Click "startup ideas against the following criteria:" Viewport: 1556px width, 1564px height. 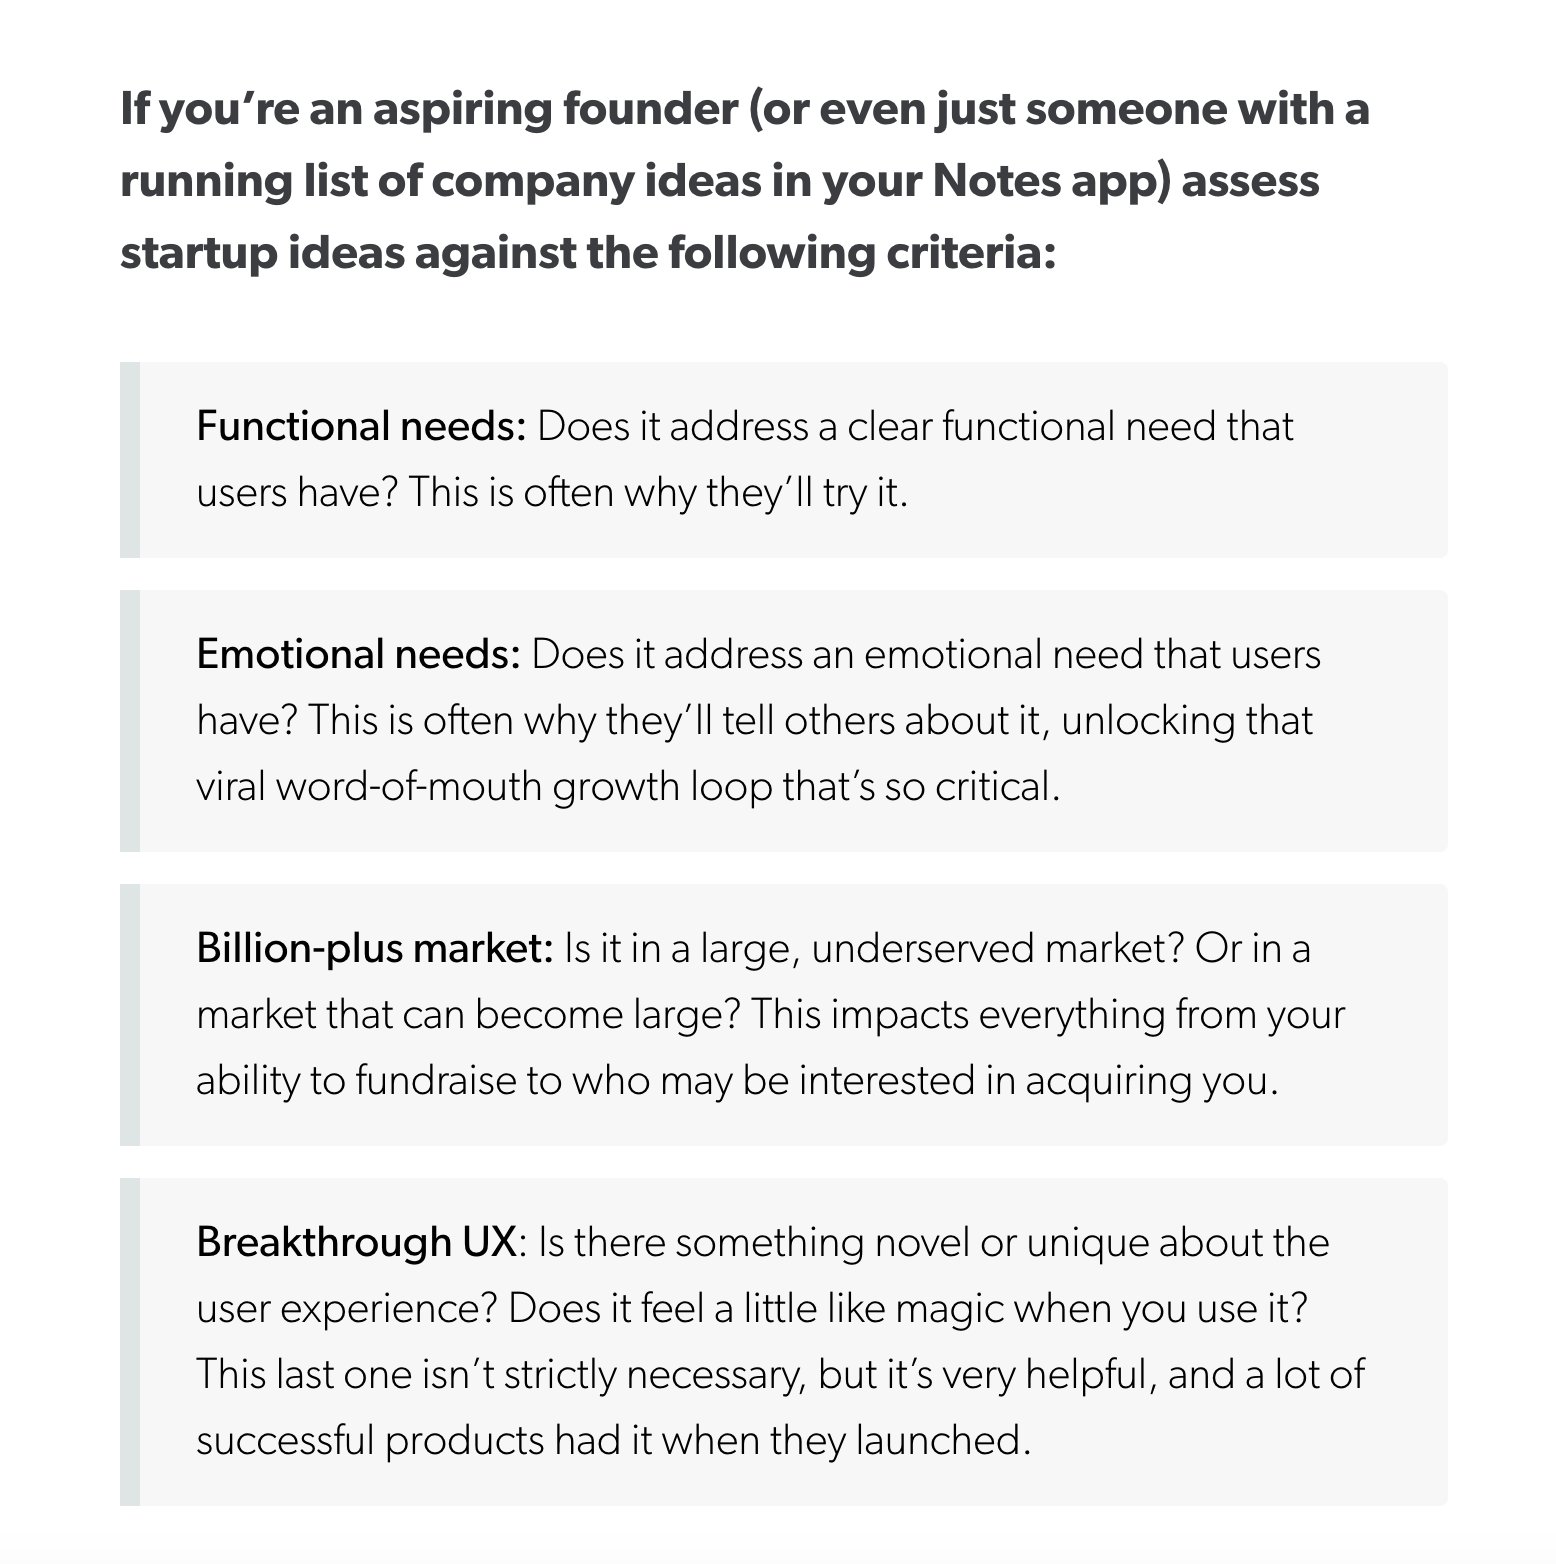coord(587,253)
